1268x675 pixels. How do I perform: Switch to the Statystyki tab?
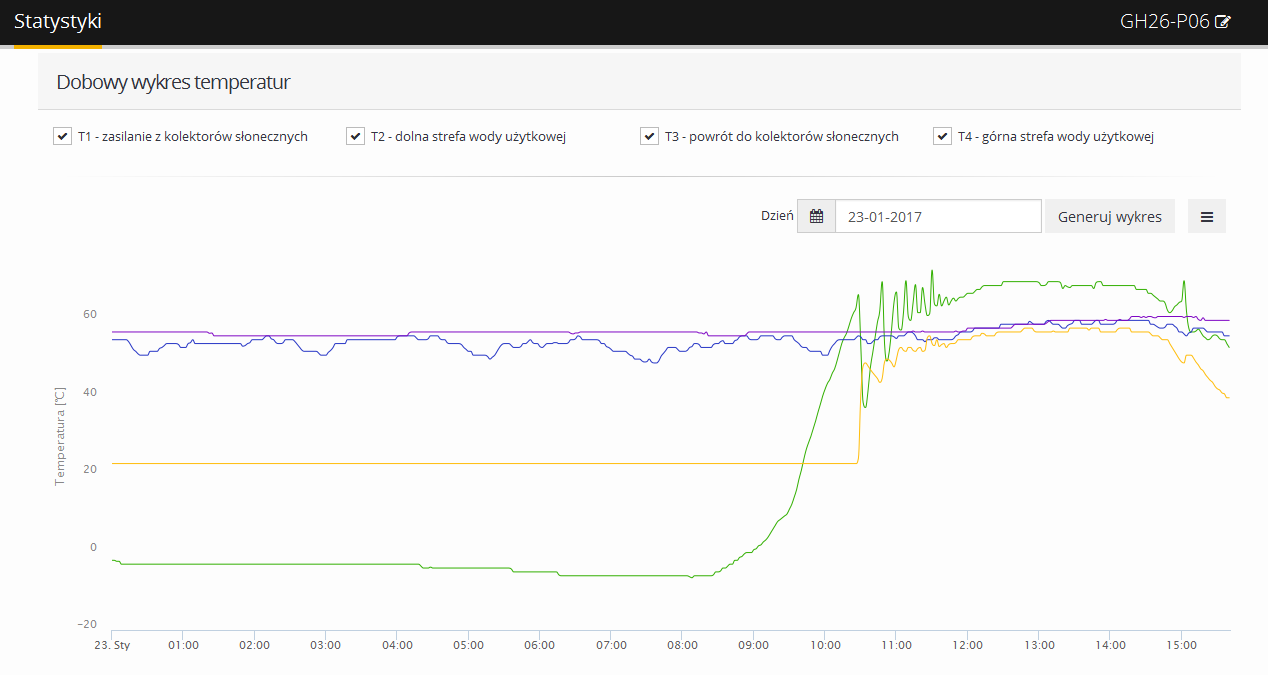(57, 22)
